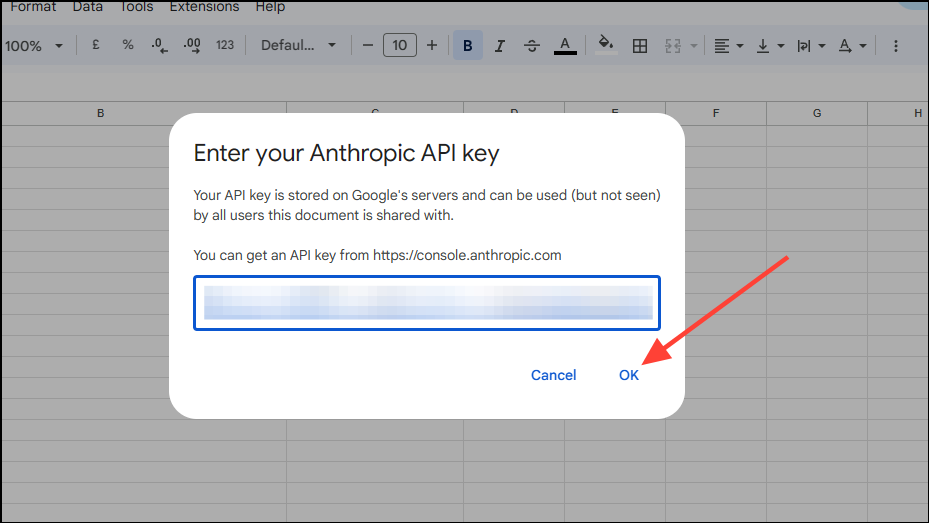Decrease decimal places

coord(159,45)
